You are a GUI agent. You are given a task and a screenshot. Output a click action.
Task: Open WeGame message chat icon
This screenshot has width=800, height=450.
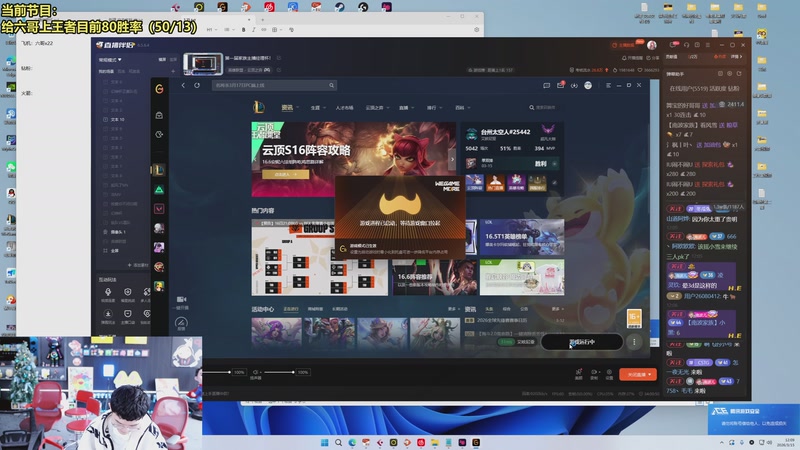coord(546,85)
